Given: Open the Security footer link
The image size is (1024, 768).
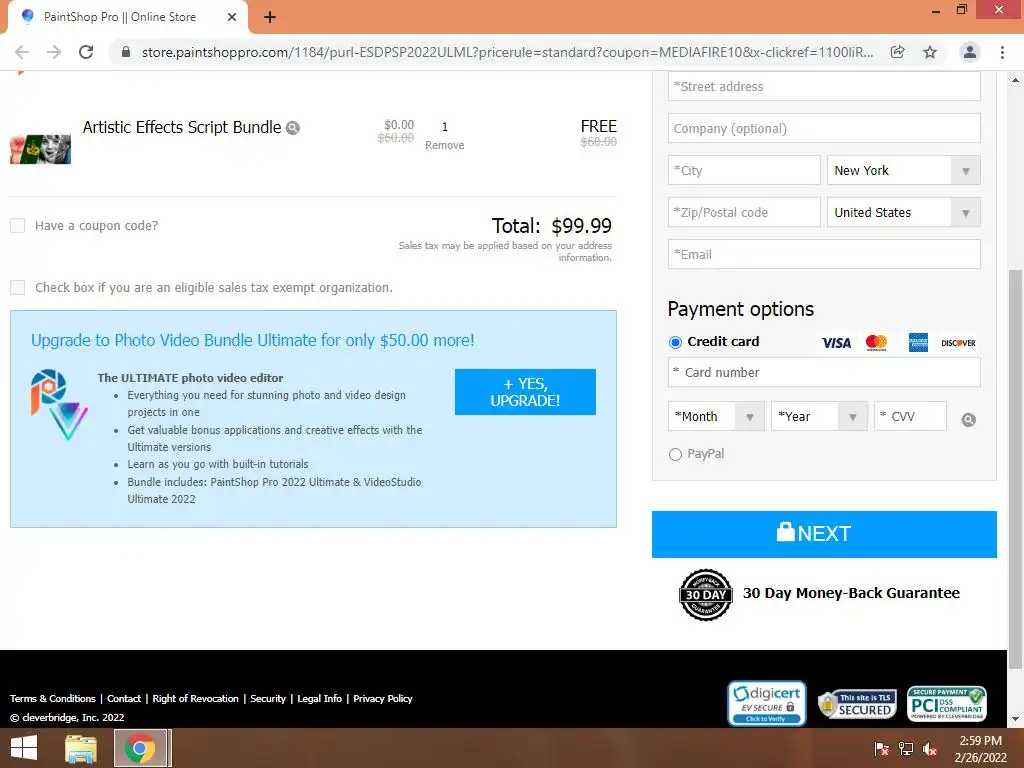Looking at the screenshot, I should click(268, 699).
